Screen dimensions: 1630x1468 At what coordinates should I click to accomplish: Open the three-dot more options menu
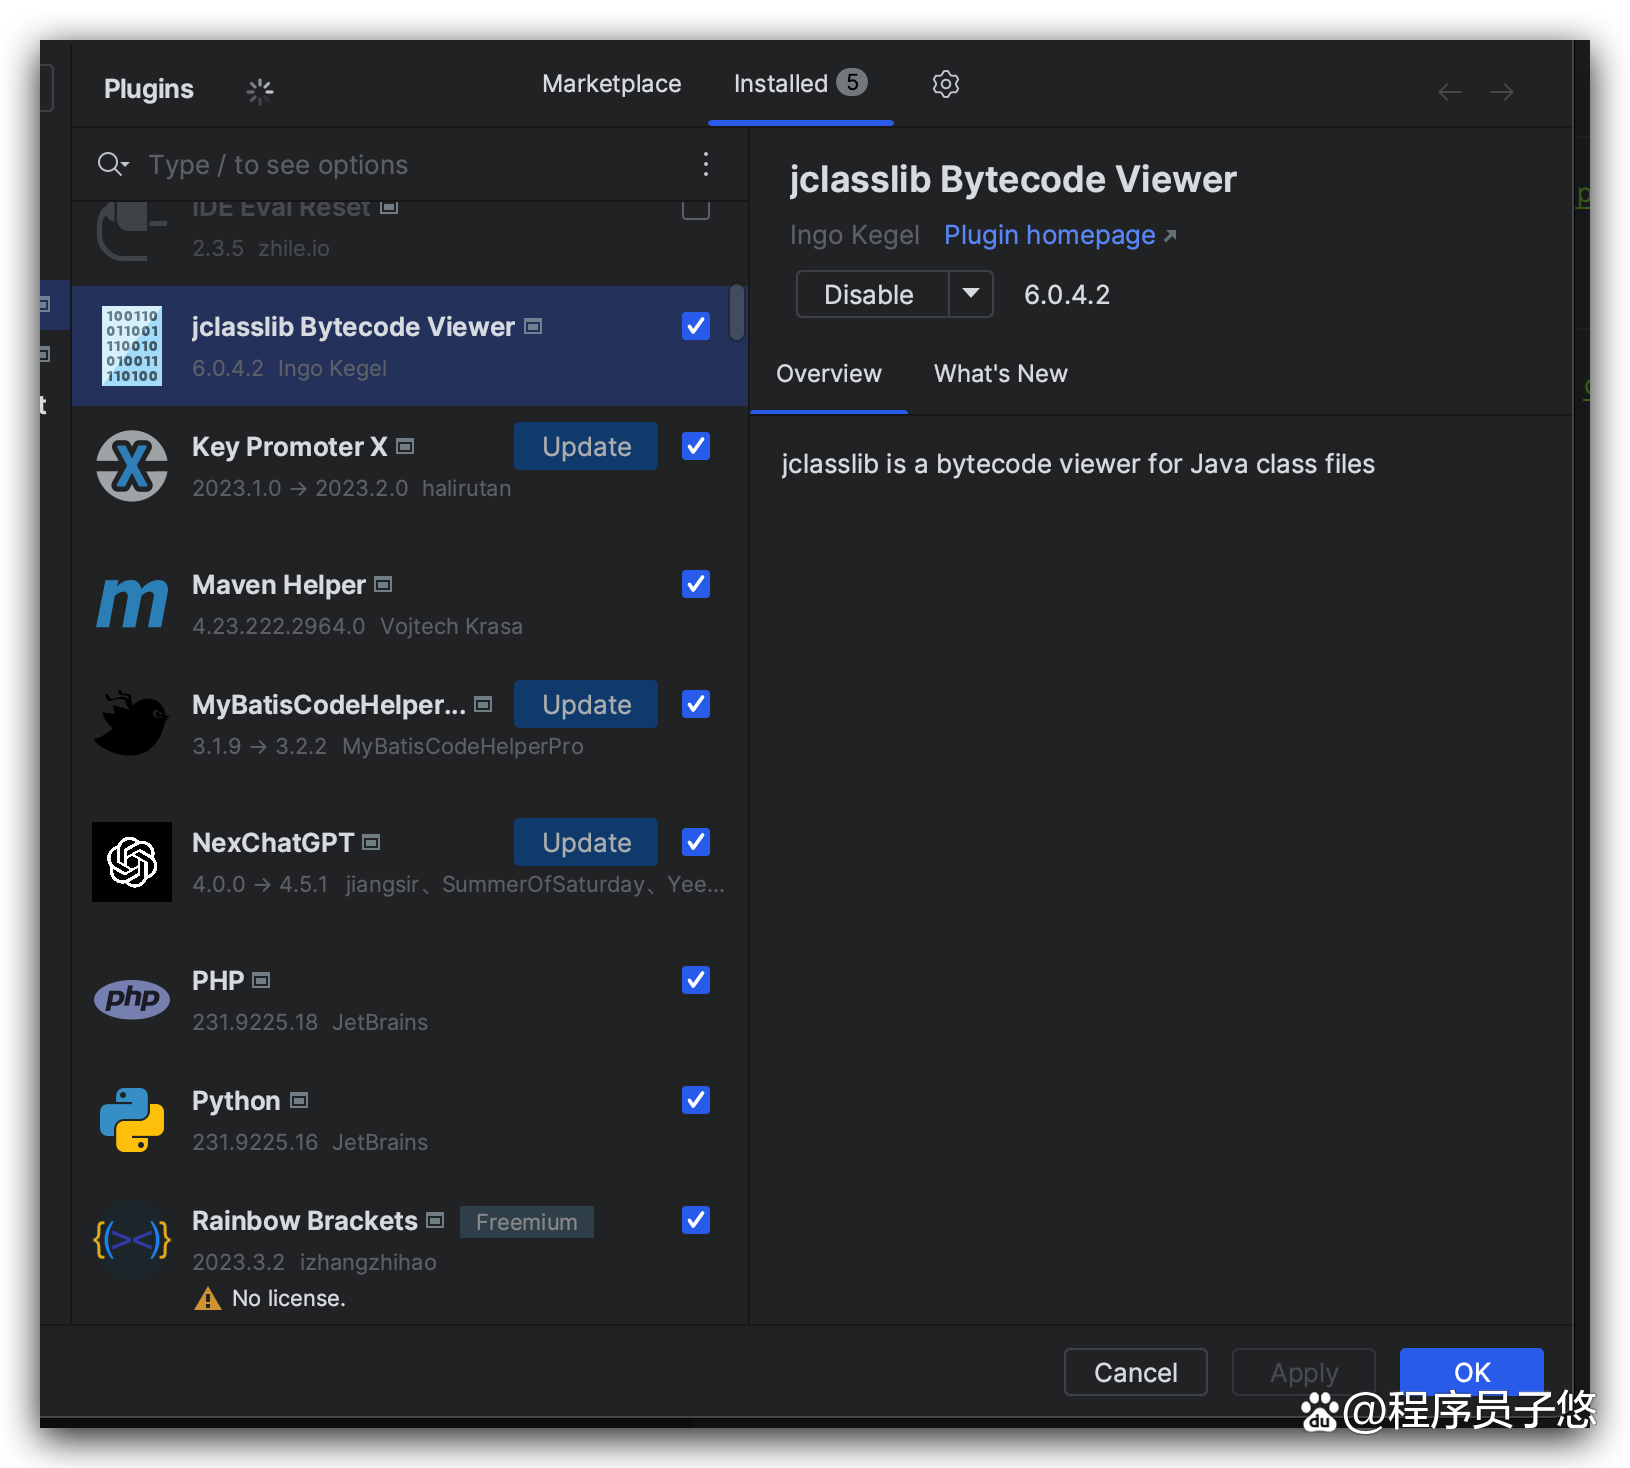[706, 164]
